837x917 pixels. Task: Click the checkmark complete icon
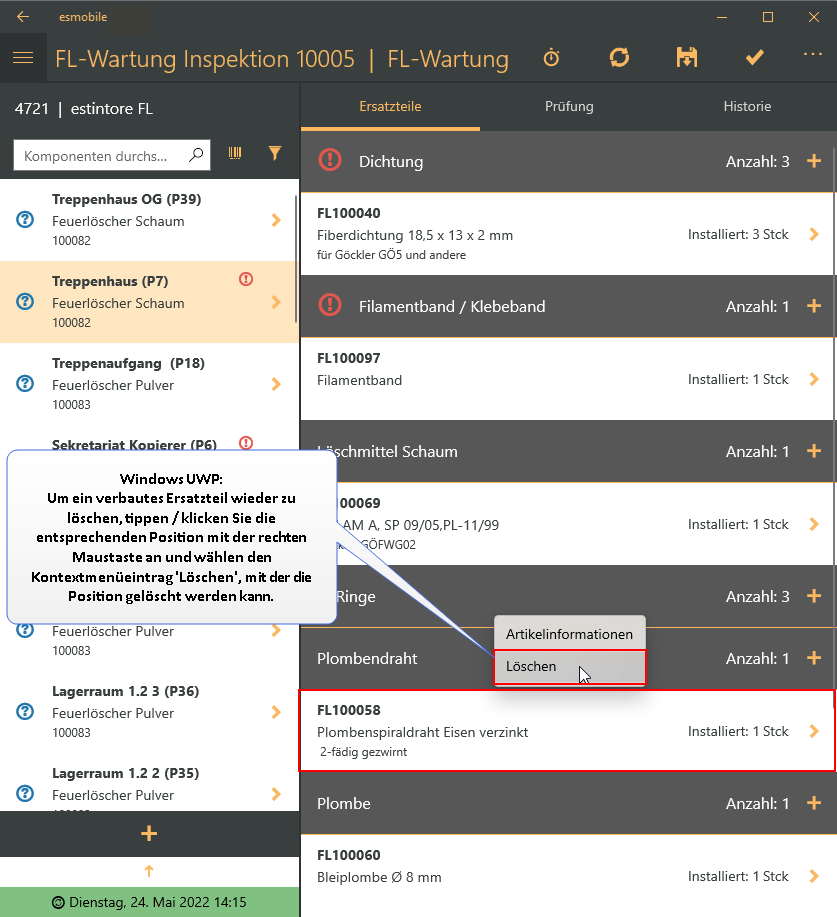pos(754,58)
